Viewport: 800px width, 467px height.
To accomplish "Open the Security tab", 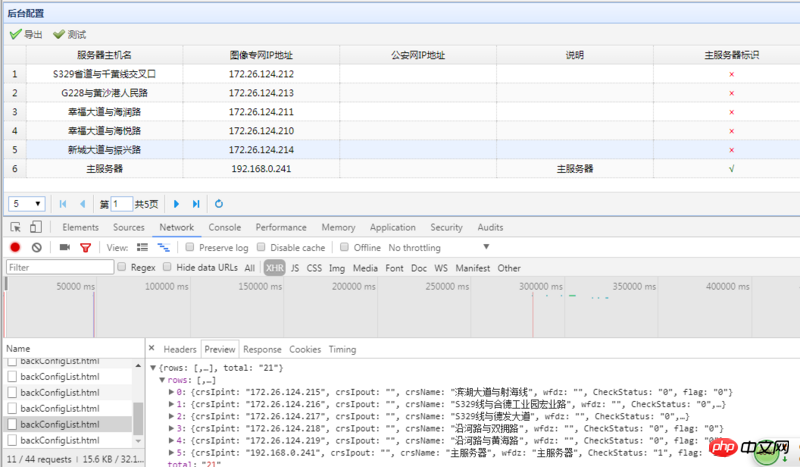I will coord(446,227).
